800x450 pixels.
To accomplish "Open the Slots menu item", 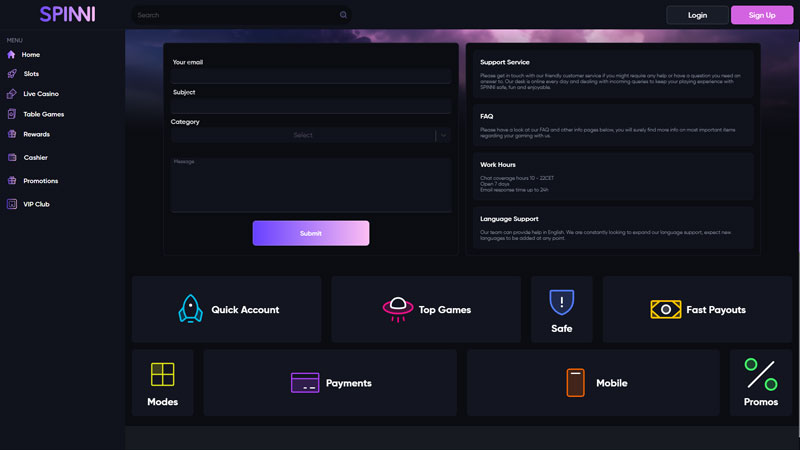I will (x=31, y=74).
